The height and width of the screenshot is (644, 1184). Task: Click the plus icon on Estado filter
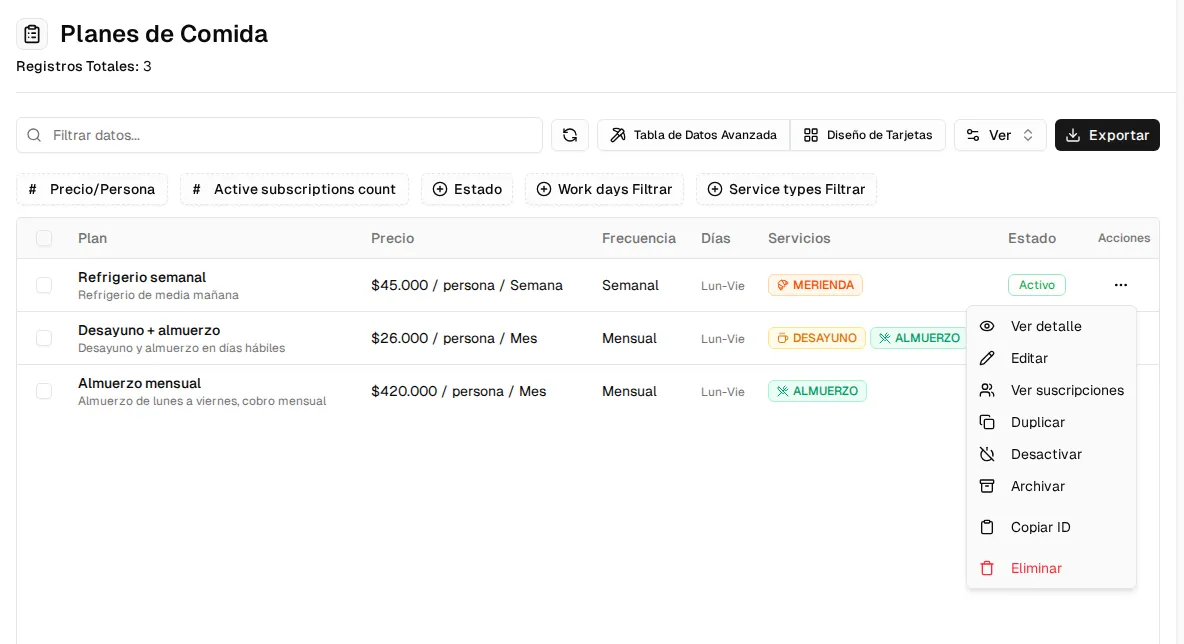(439, 190)
